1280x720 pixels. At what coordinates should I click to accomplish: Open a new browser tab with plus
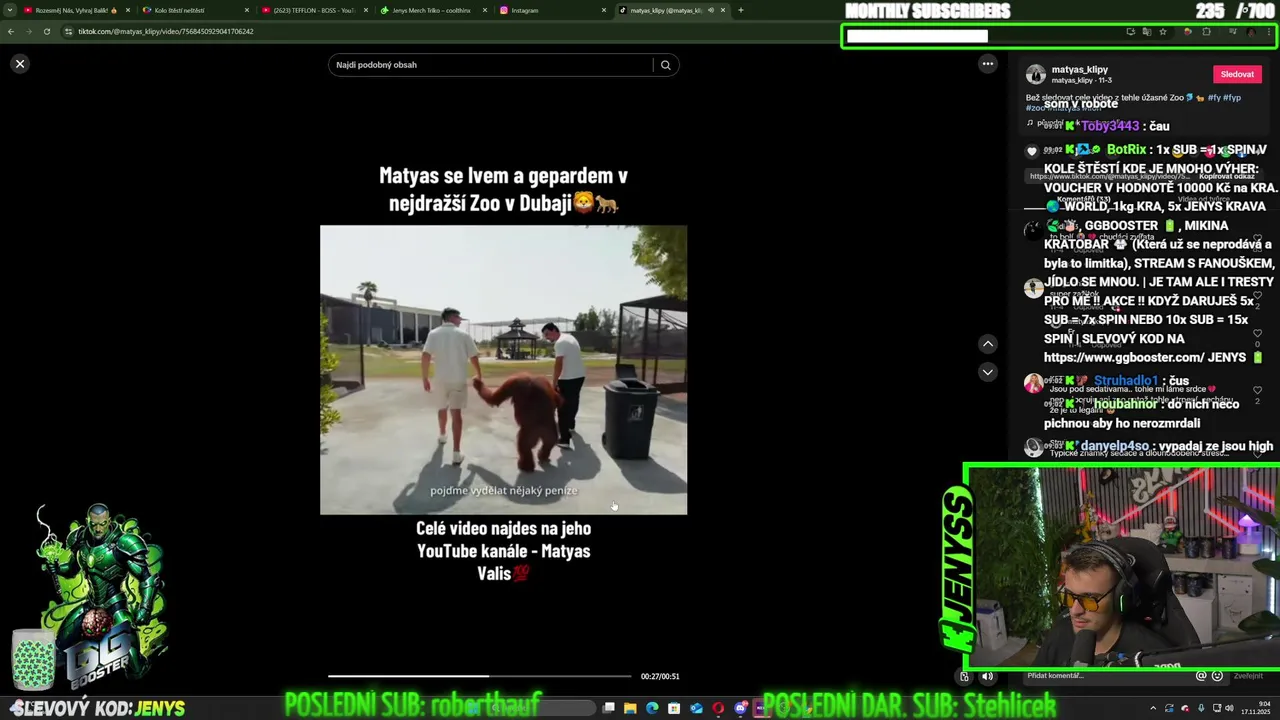pos(740,10)
